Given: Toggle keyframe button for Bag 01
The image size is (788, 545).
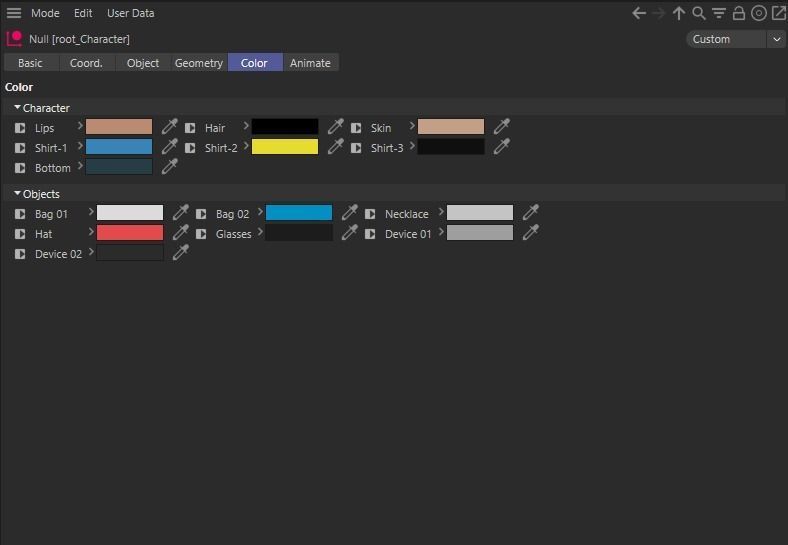Looking at the screenshot, I should [20, 214].
